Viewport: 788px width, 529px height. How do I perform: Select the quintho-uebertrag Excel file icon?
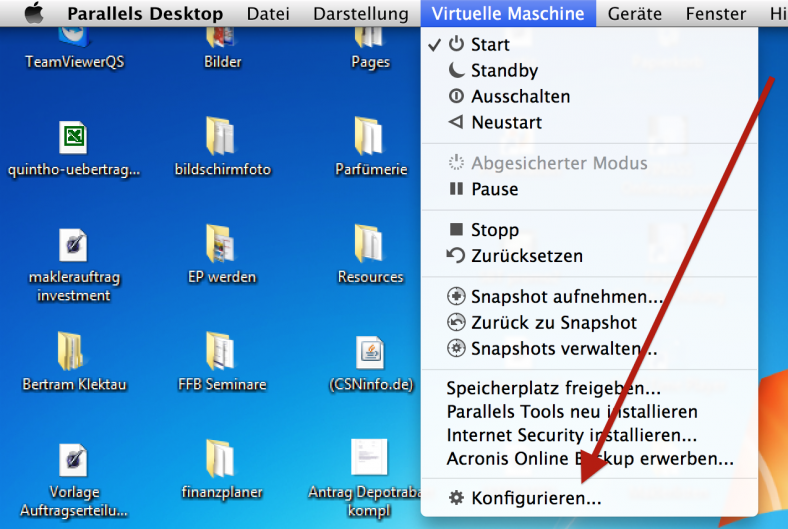(x=73, y=149)
